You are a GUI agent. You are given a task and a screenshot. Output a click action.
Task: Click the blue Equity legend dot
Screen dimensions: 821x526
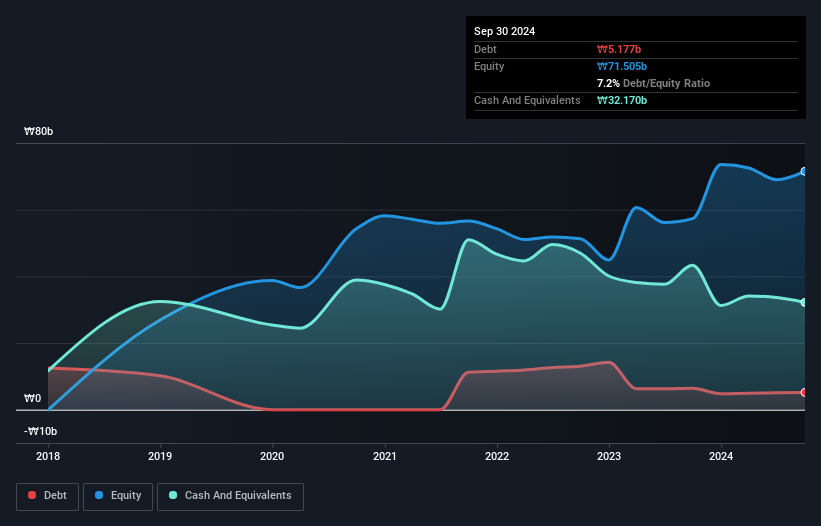tap(99, 495)
